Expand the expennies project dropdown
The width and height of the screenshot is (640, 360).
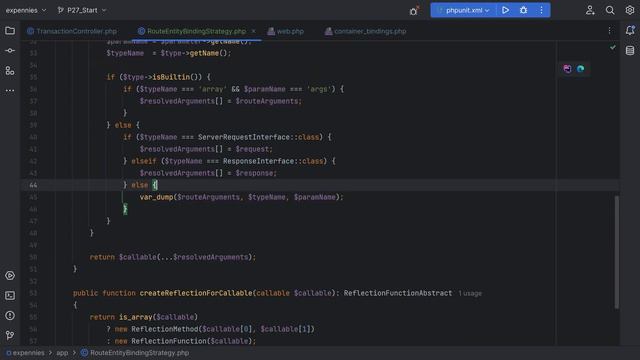tap(26, 10)
